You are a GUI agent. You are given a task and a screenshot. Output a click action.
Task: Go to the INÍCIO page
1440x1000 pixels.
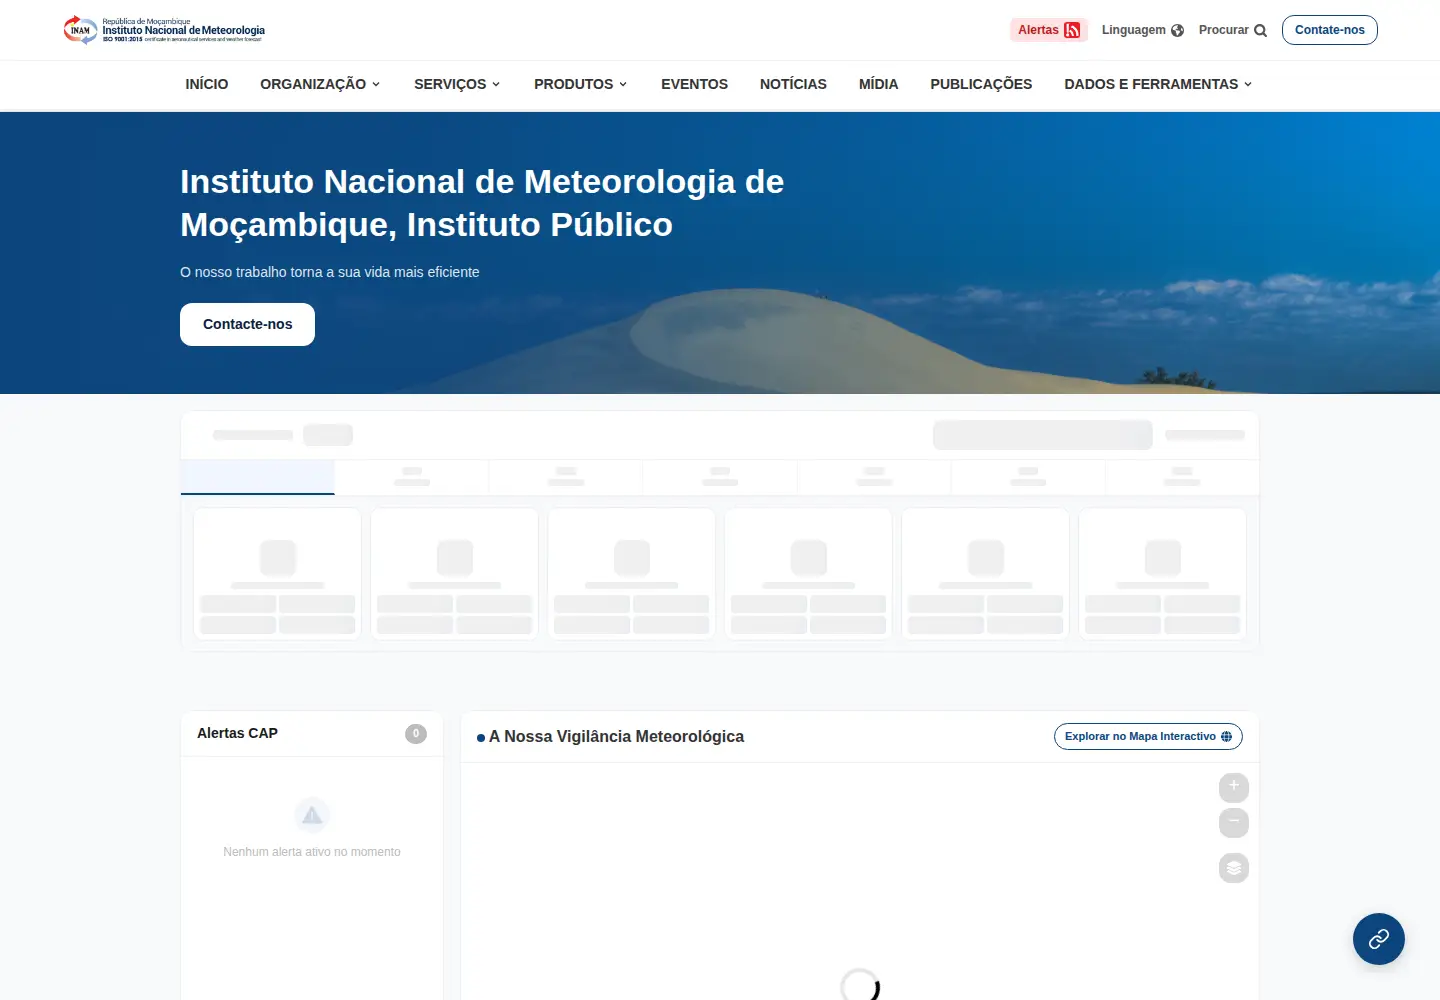click(207, 84)
